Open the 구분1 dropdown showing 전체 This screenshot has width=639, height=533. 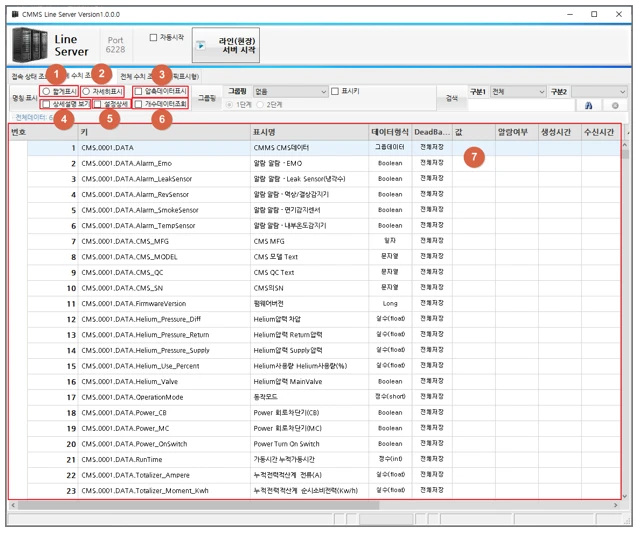pos(518,92)
